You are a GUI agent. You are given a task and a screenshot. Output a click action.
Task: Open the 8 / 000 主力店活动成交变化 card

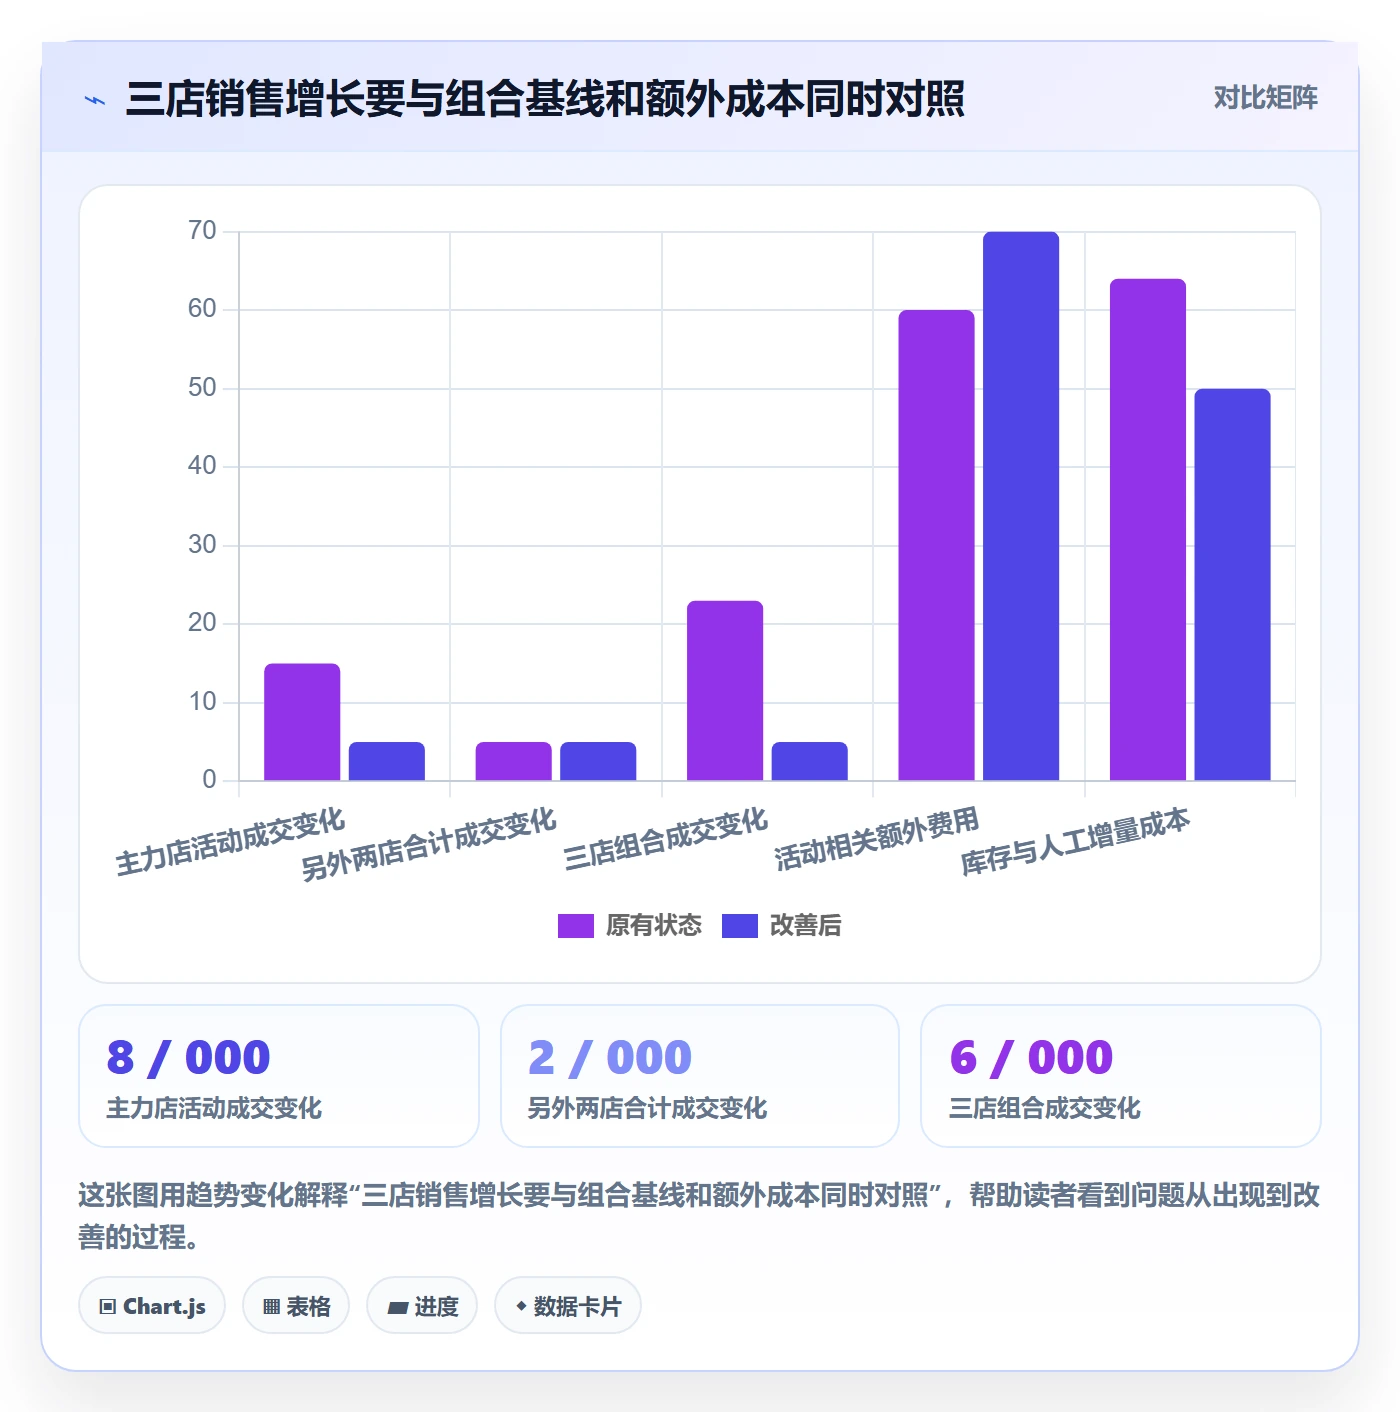coord(279,1076)
